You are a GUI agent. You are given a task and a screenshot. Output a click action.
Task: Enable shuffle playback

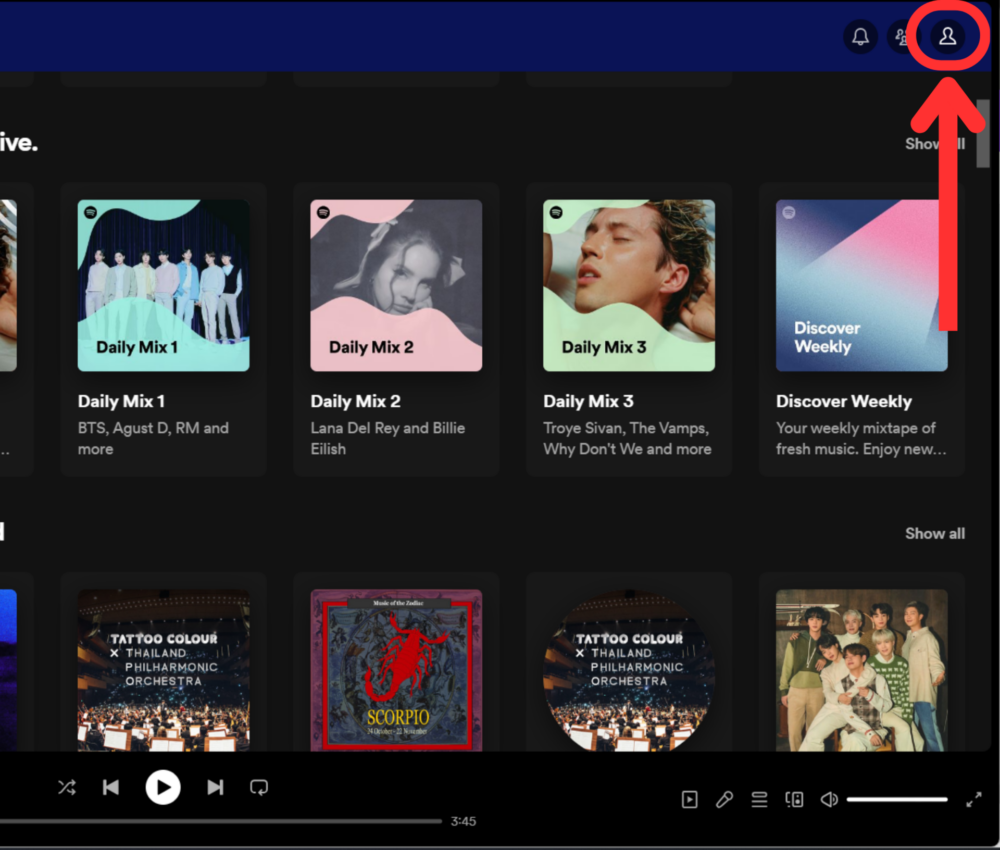(66, 787)
